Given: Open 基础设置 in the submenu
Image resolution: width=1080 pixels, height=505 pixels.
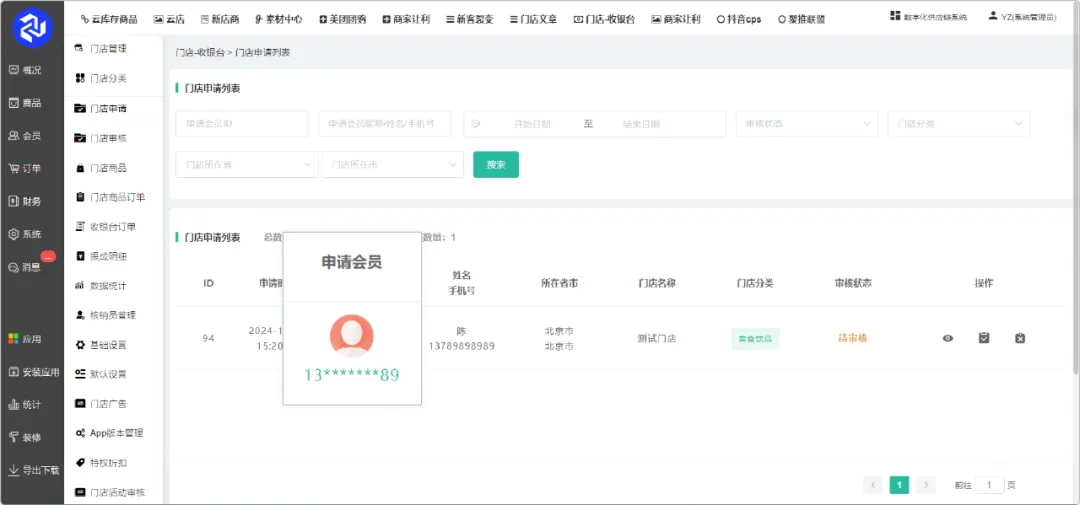Looking at the screenshot, I should [x=101, y=345].
